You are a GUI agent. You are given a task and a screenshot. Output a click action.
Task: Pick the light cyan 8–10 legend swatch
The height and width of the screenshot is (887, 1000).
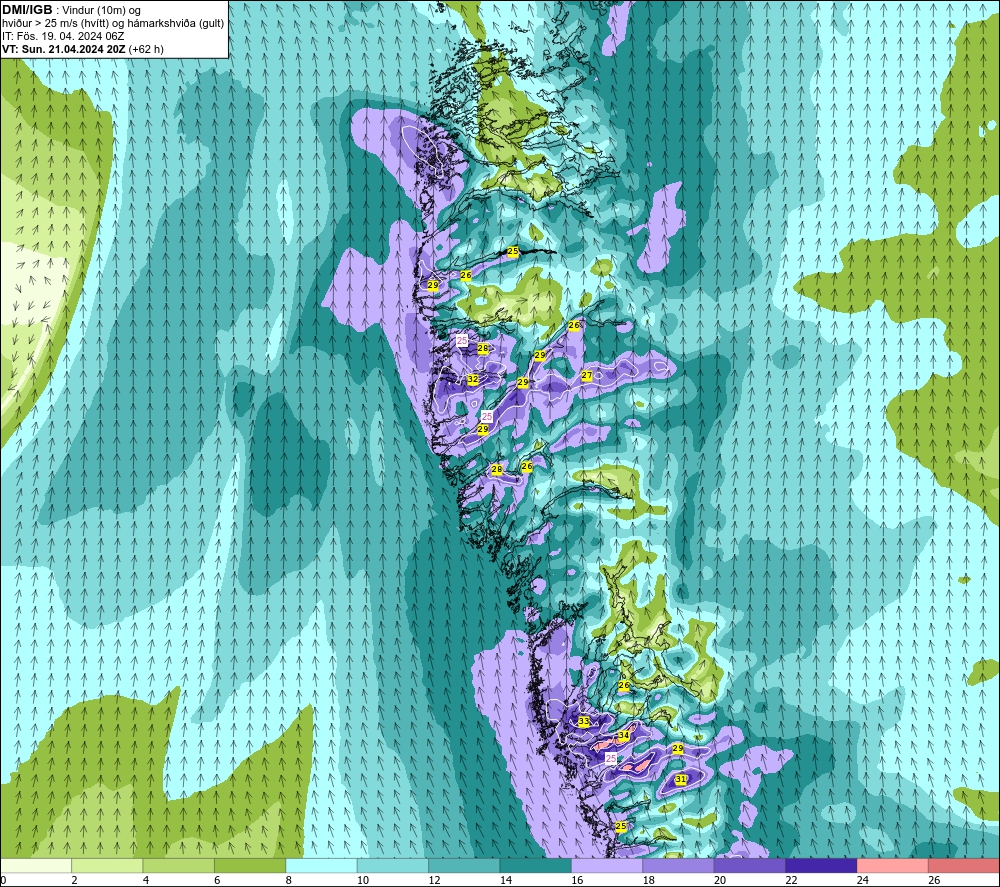click(x=321, y=866)
